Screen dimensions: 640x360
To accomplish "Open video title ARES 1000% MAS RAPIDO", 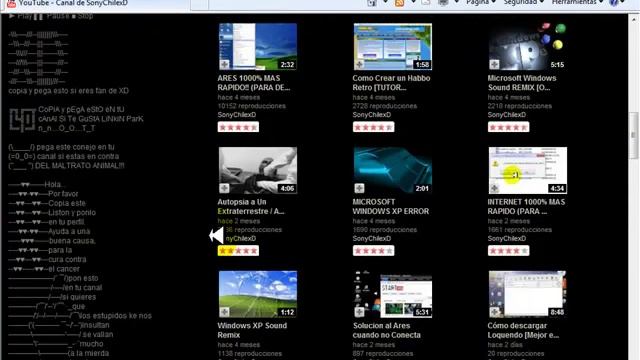I will [x=253, y=83].
